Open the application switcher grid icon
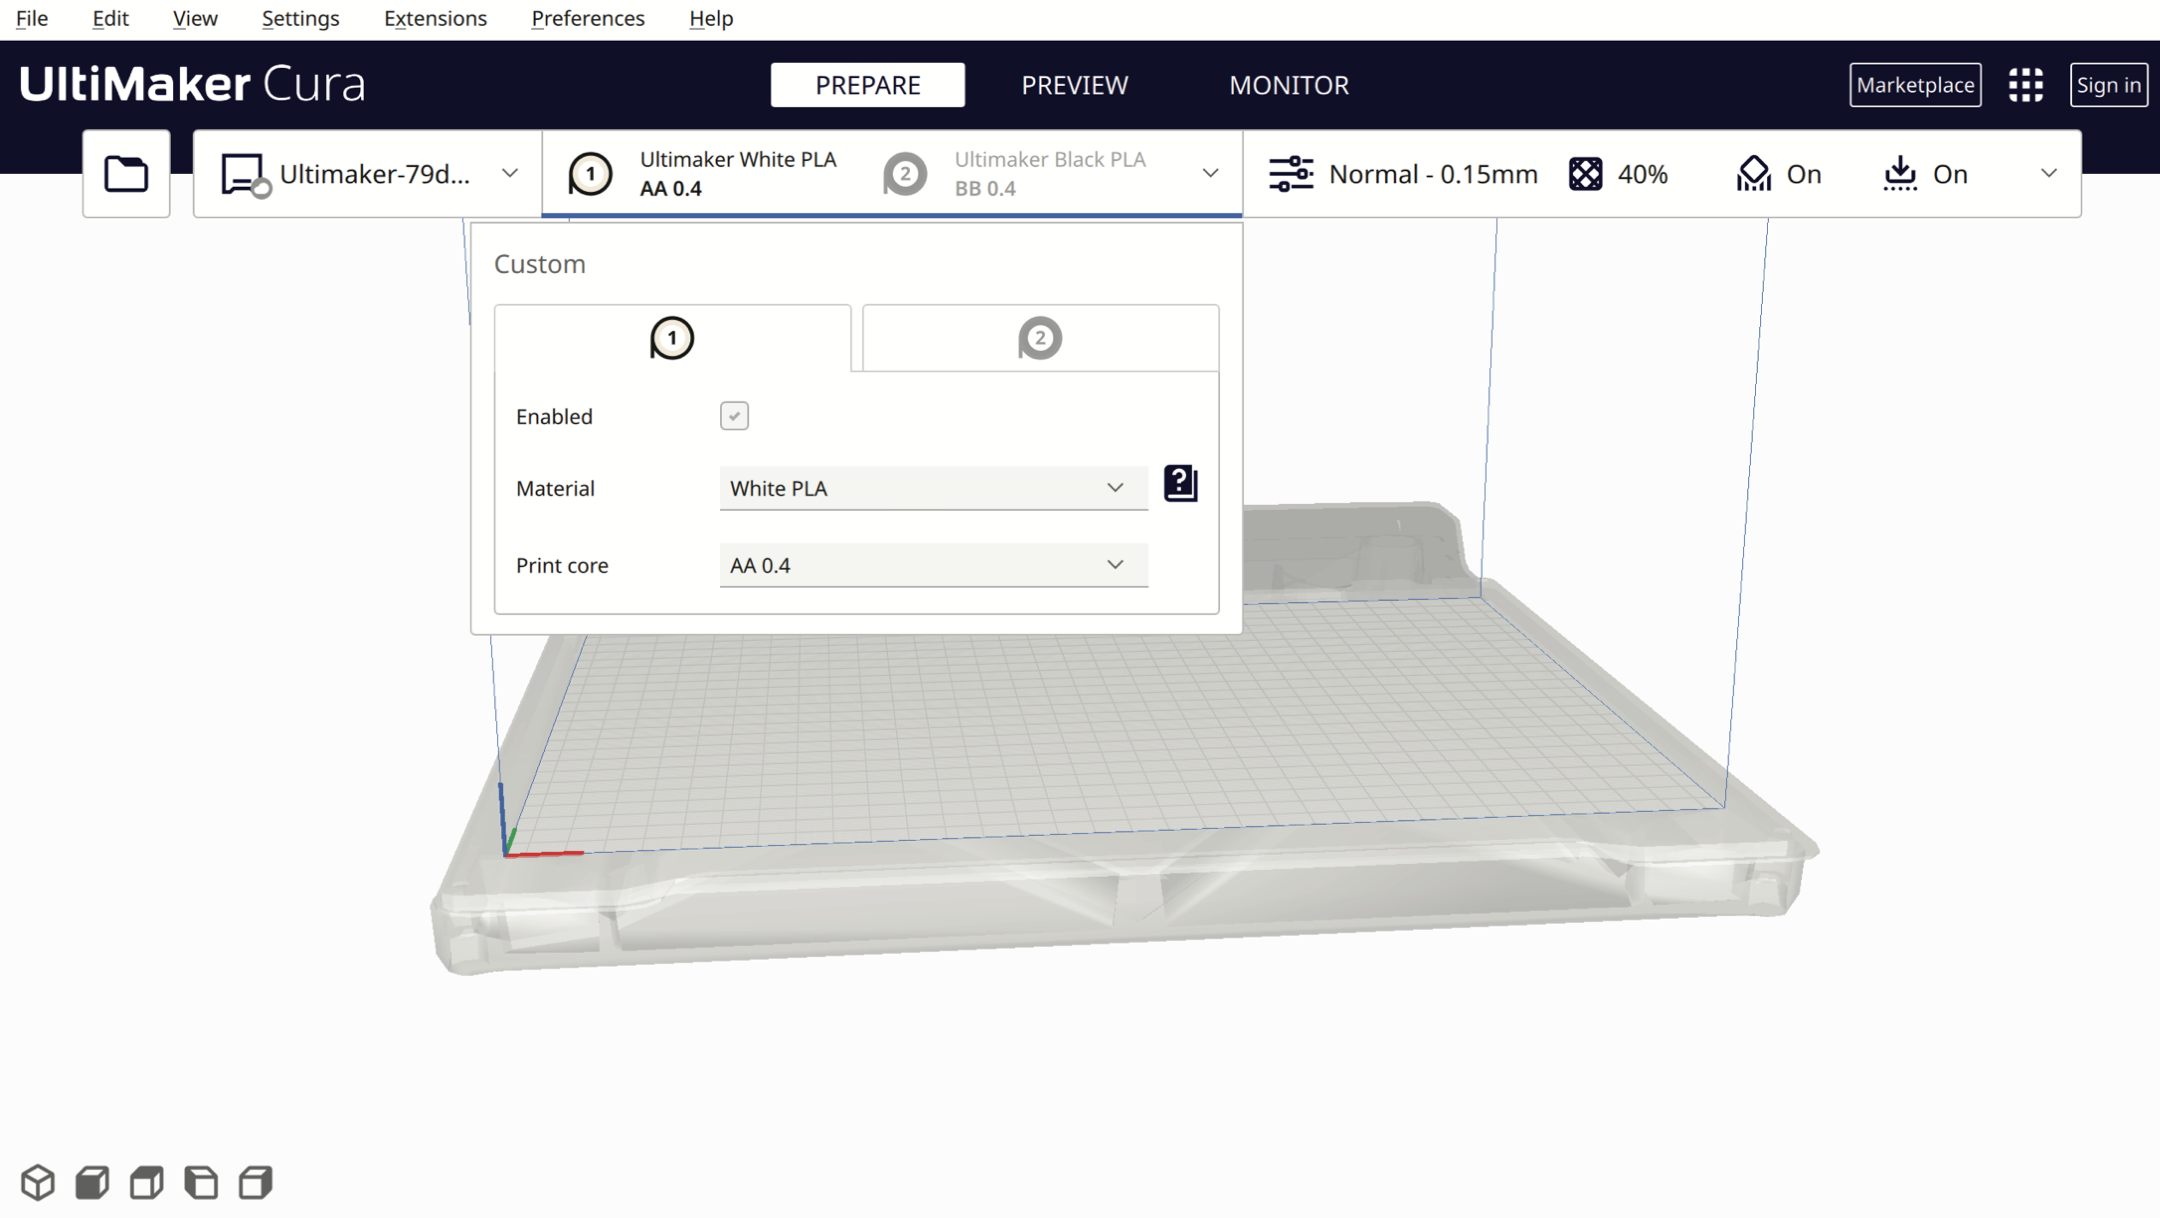Viewport: 2160px width, 1218px height. [x=2026, y=85]
